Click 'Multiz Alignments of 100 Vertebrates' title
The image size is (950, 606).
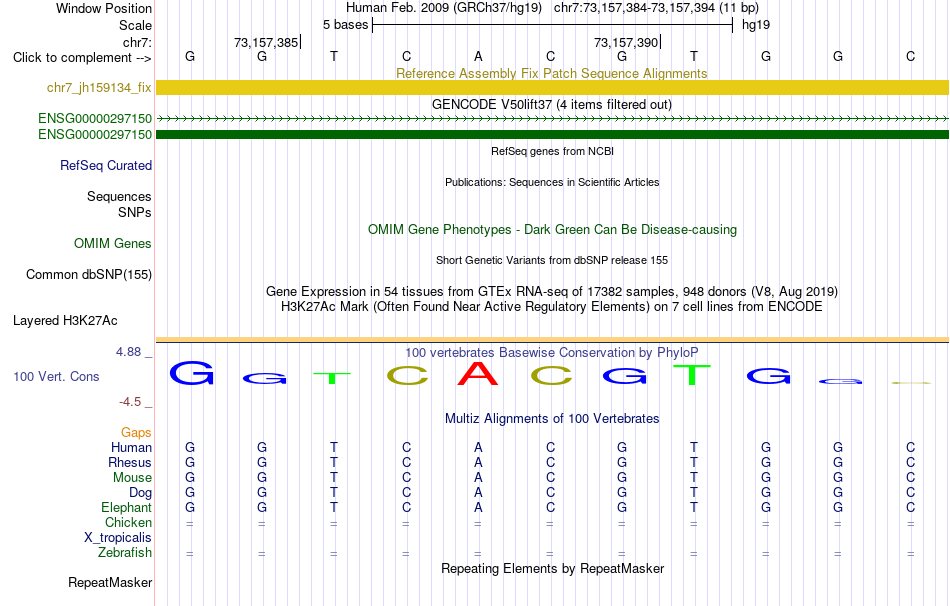(x=552, y=419)
